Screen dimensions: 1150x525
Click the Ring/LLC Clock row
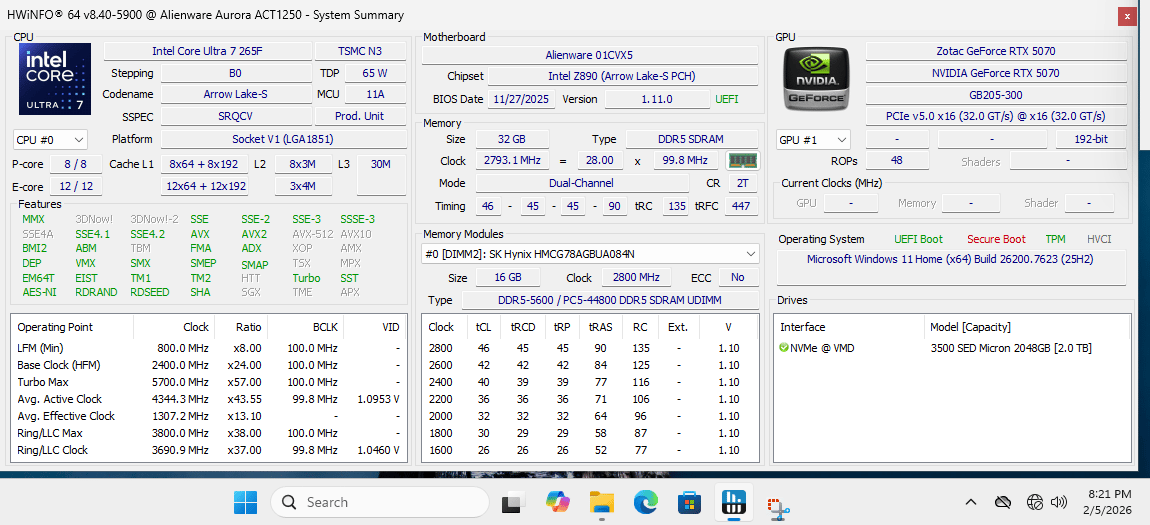click(209, 450)
